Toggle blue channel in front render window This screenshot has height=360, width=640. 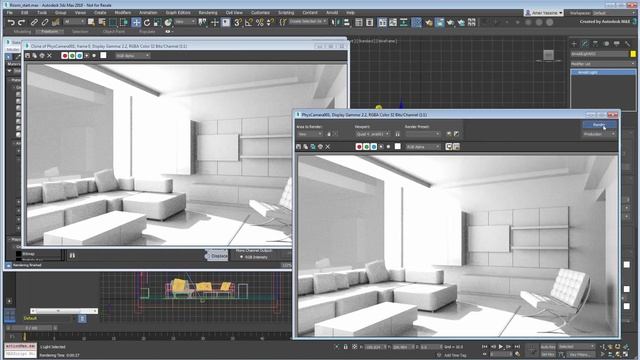(x=373, y=147)
